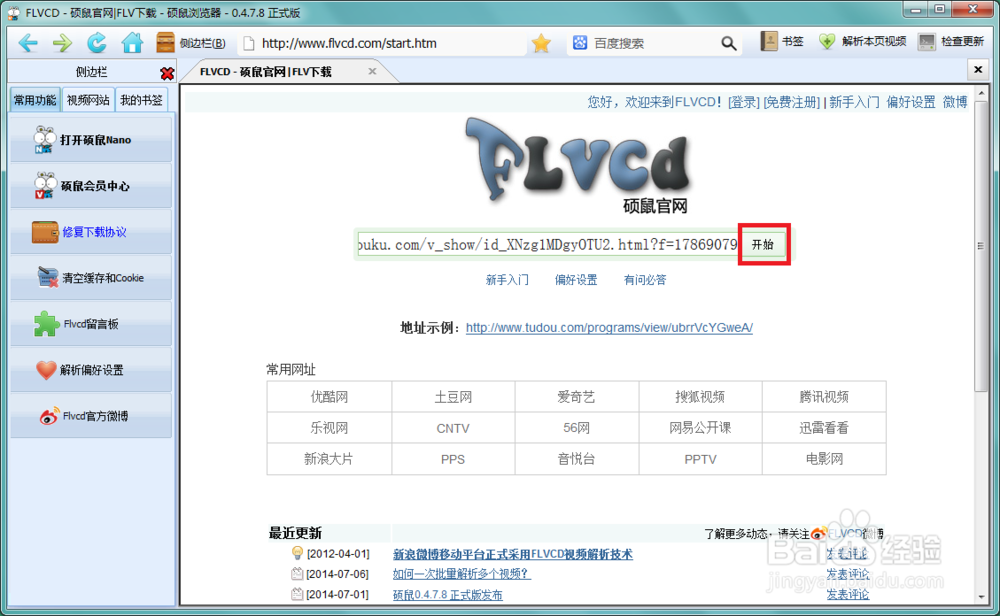Click the Baidu search engine icon
The image size is (1000, 616).
point(580,43)
